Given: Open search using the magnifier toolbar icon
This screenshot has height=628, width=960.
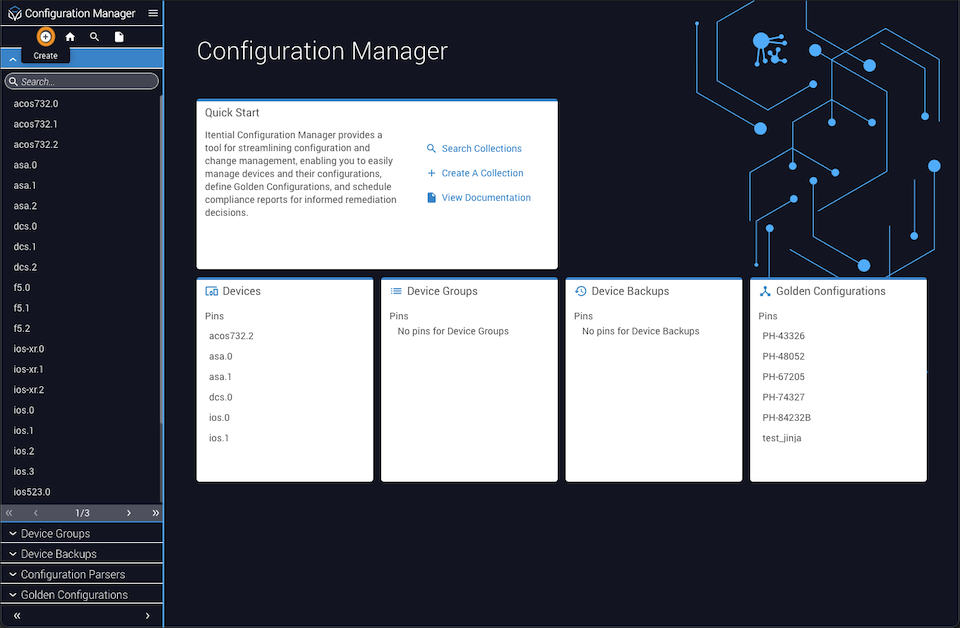Looking at the screenshot, I should pyautogui.click(x=94, y=37).
